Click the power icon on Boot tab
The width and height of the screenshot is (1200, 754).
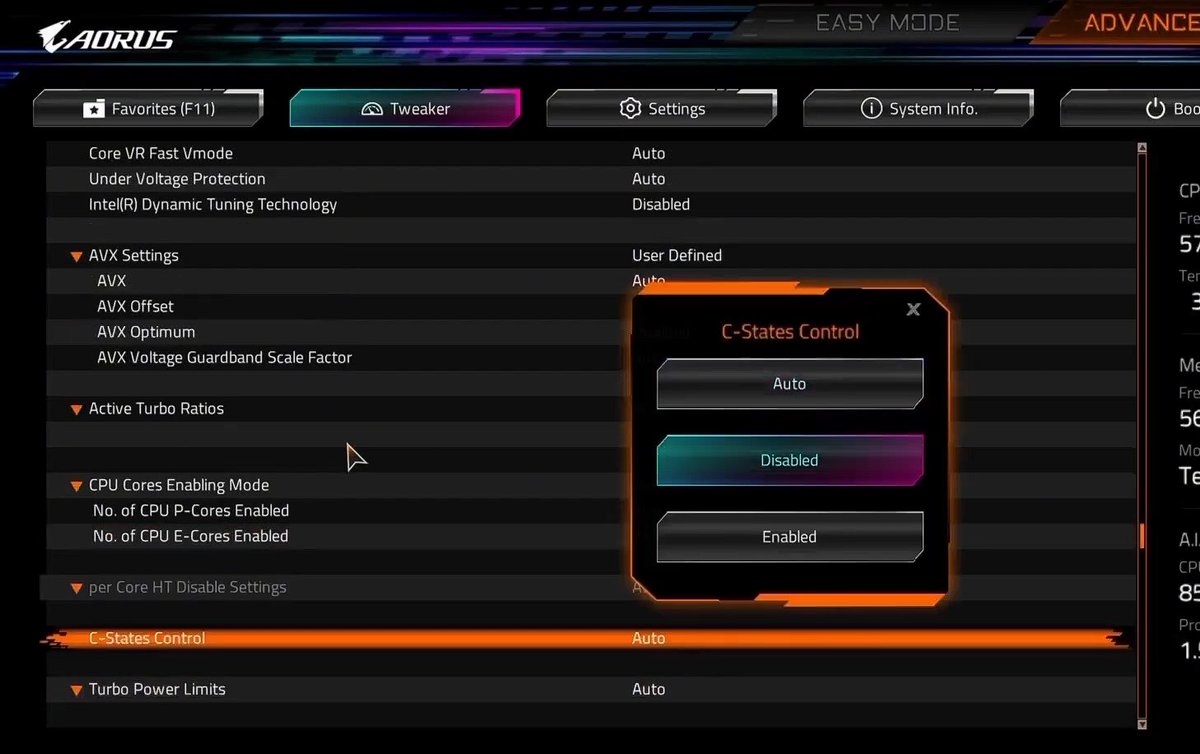pyautogui.click(x=1155, y=108)
